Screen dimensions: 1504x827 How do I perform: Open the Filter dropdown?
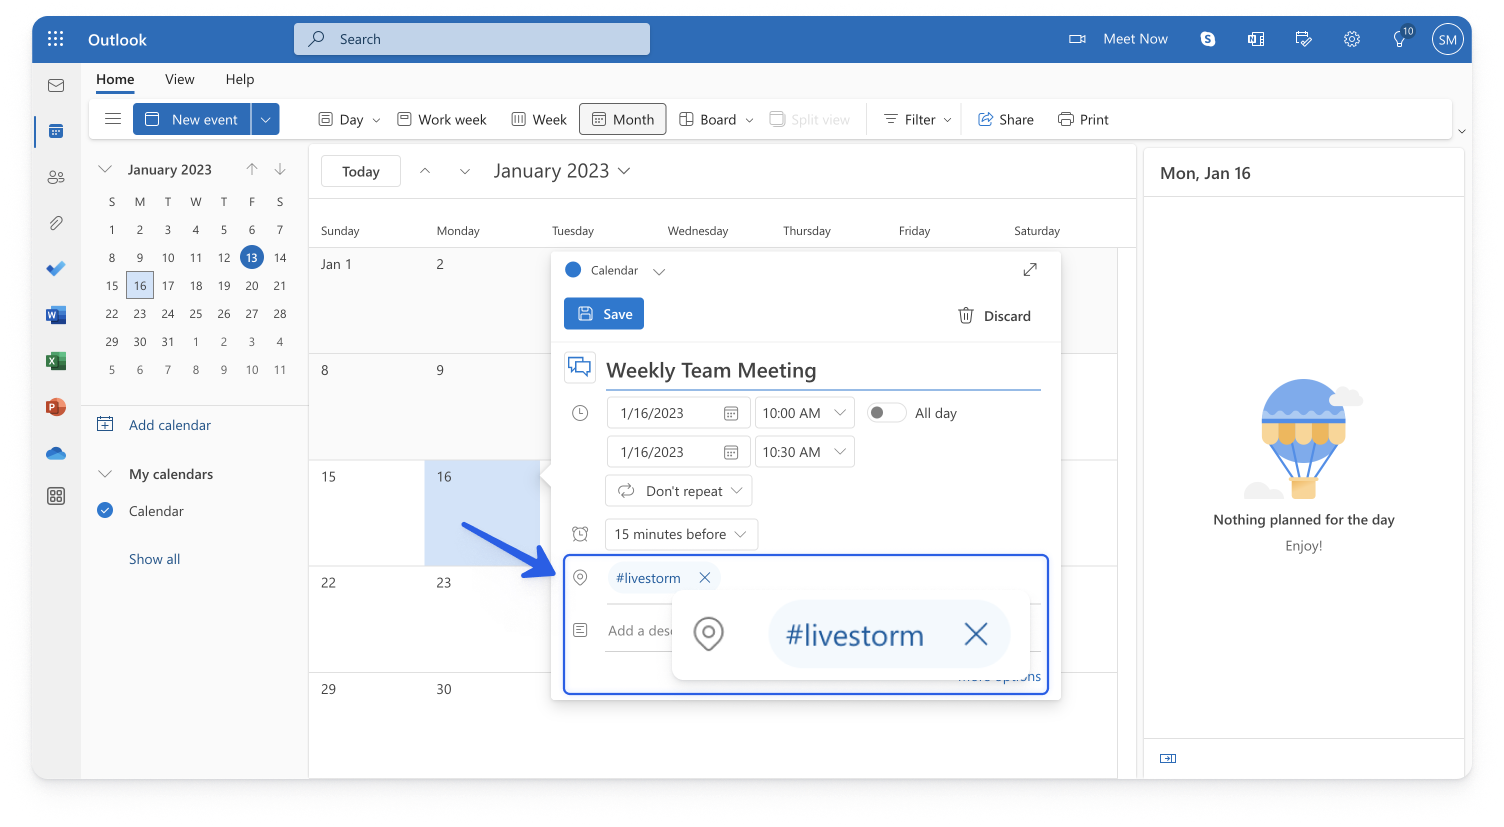pyautogui.click(x=918, y=119)
